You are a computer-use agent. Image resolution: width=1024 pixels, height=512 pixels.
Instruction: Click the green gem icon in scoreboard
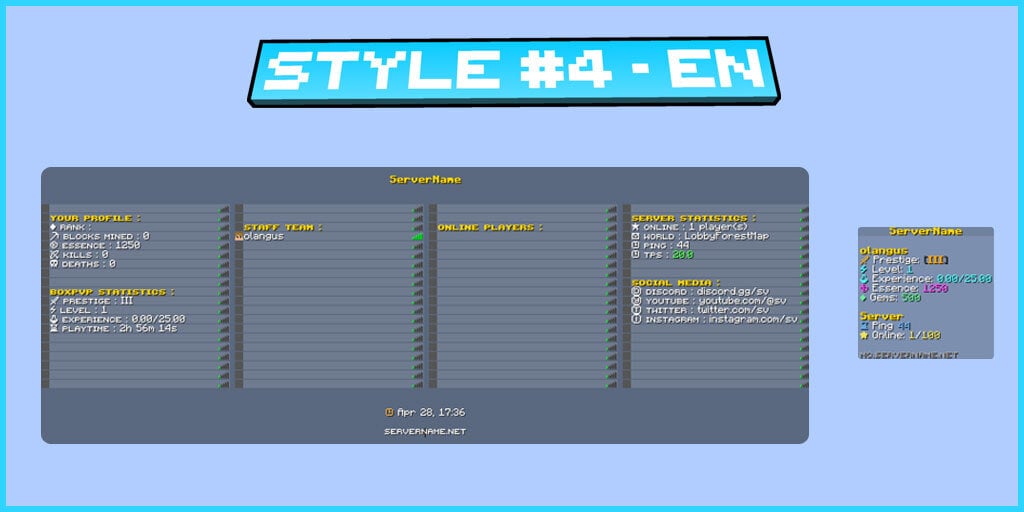click(x=864, y=297)
